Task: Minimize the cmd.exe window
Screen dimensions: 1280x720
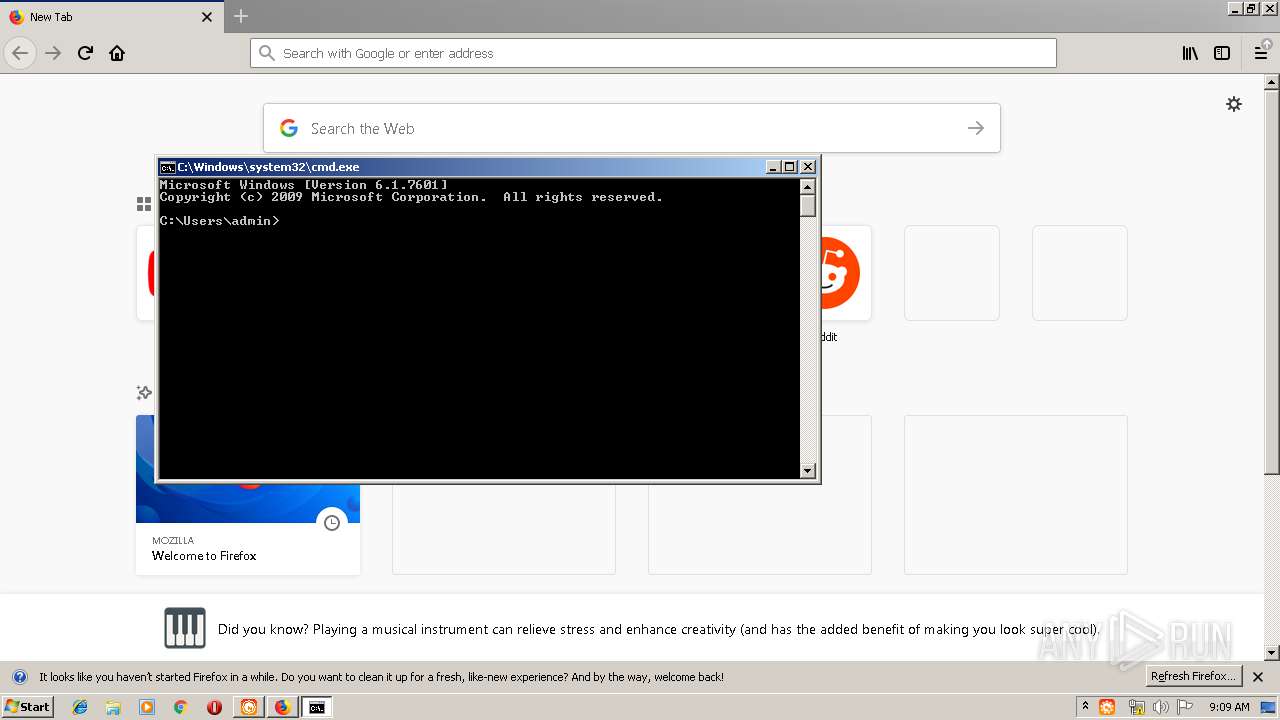Action: [773, 167]
